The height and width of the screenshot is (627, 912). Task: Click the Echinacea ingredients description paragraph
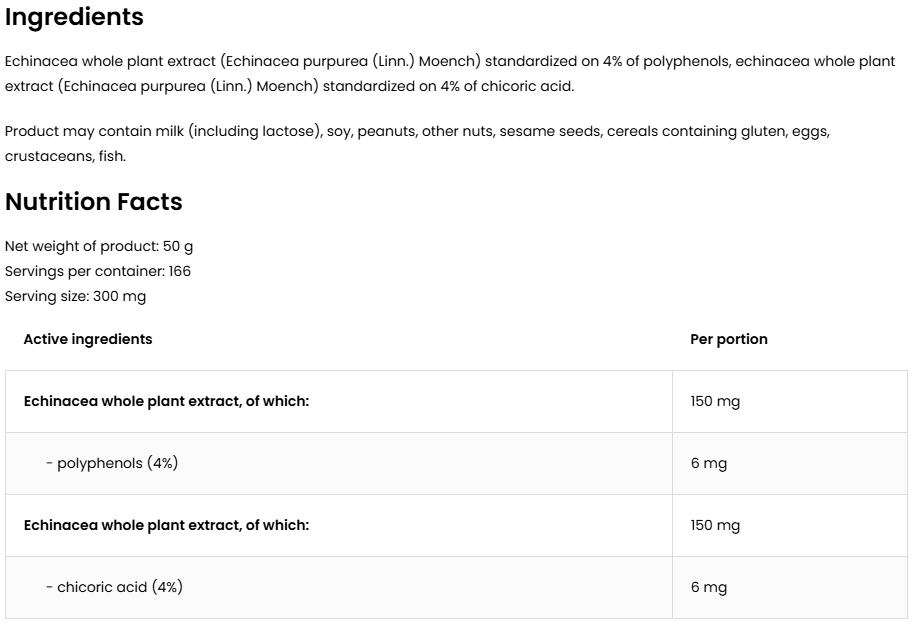(x=450, y=74)
